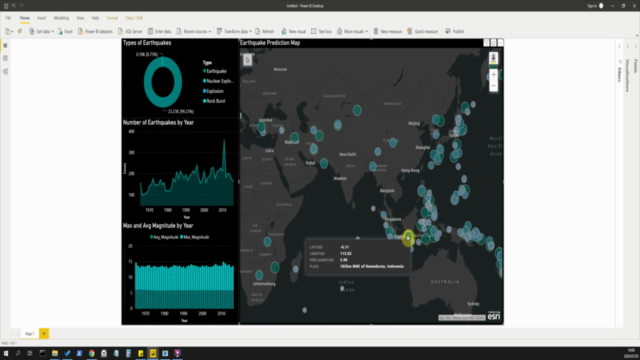Screen dimensions: 640x360
Task: Expand the Fields pane
Action: (636, 47)
